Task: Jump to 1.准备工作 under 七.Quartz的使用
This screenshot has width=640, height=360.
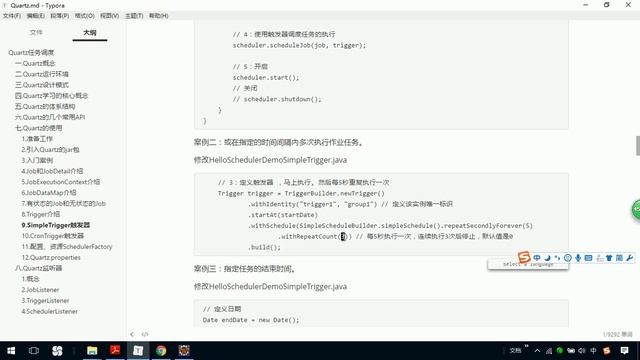Action: (37, 139)
